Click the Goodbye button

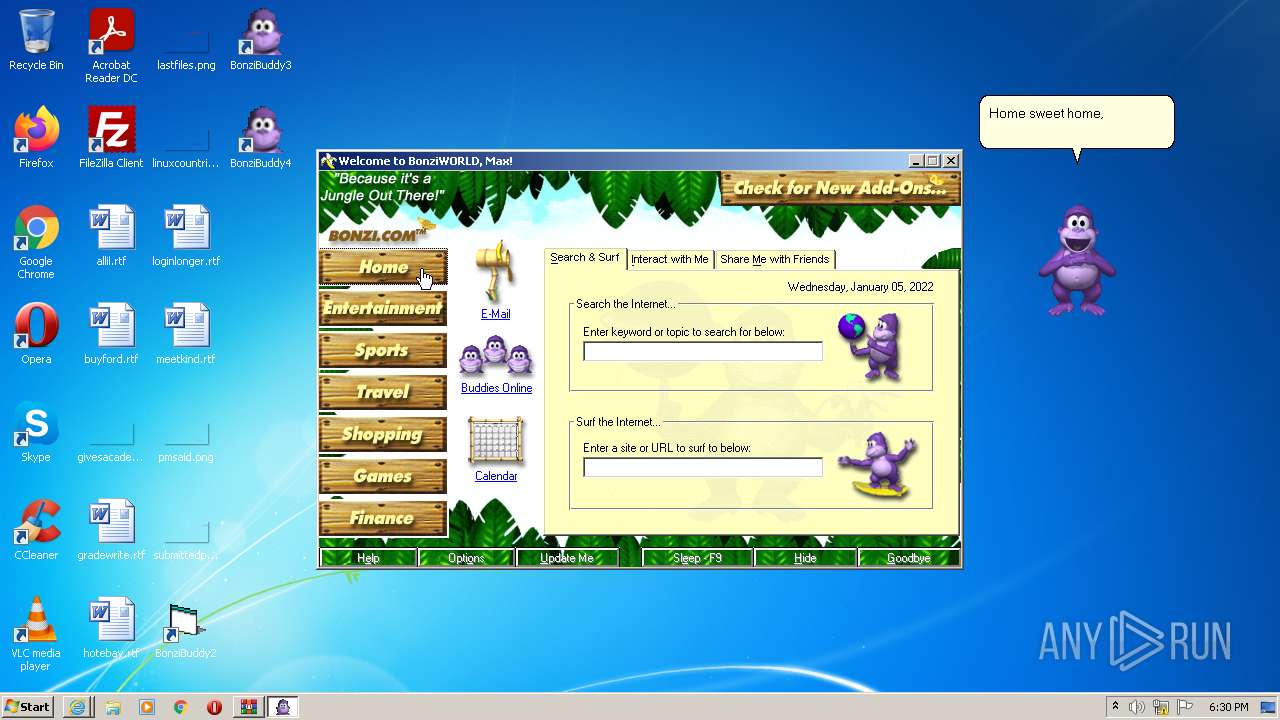(x=908, y=558)
